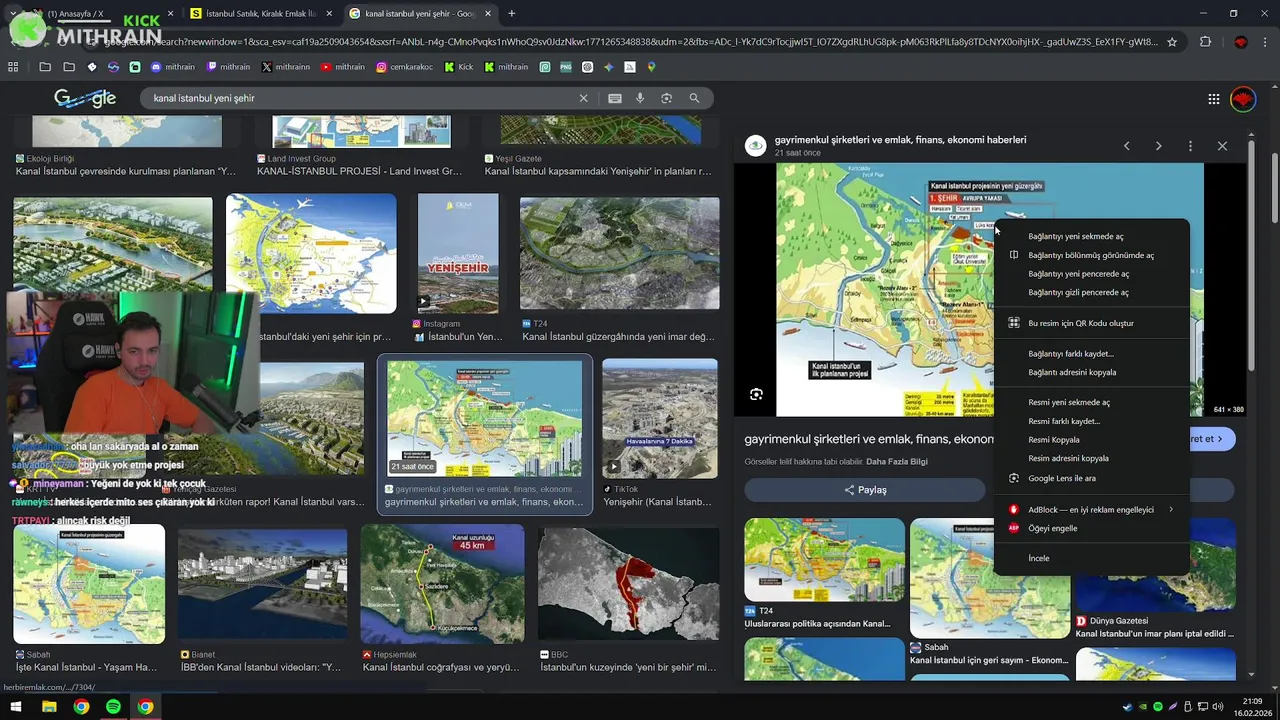Open the T24 Kanal İstanbul güzergâhında result
Viewport: 1280px width, 720px height.
coord(619,337)
